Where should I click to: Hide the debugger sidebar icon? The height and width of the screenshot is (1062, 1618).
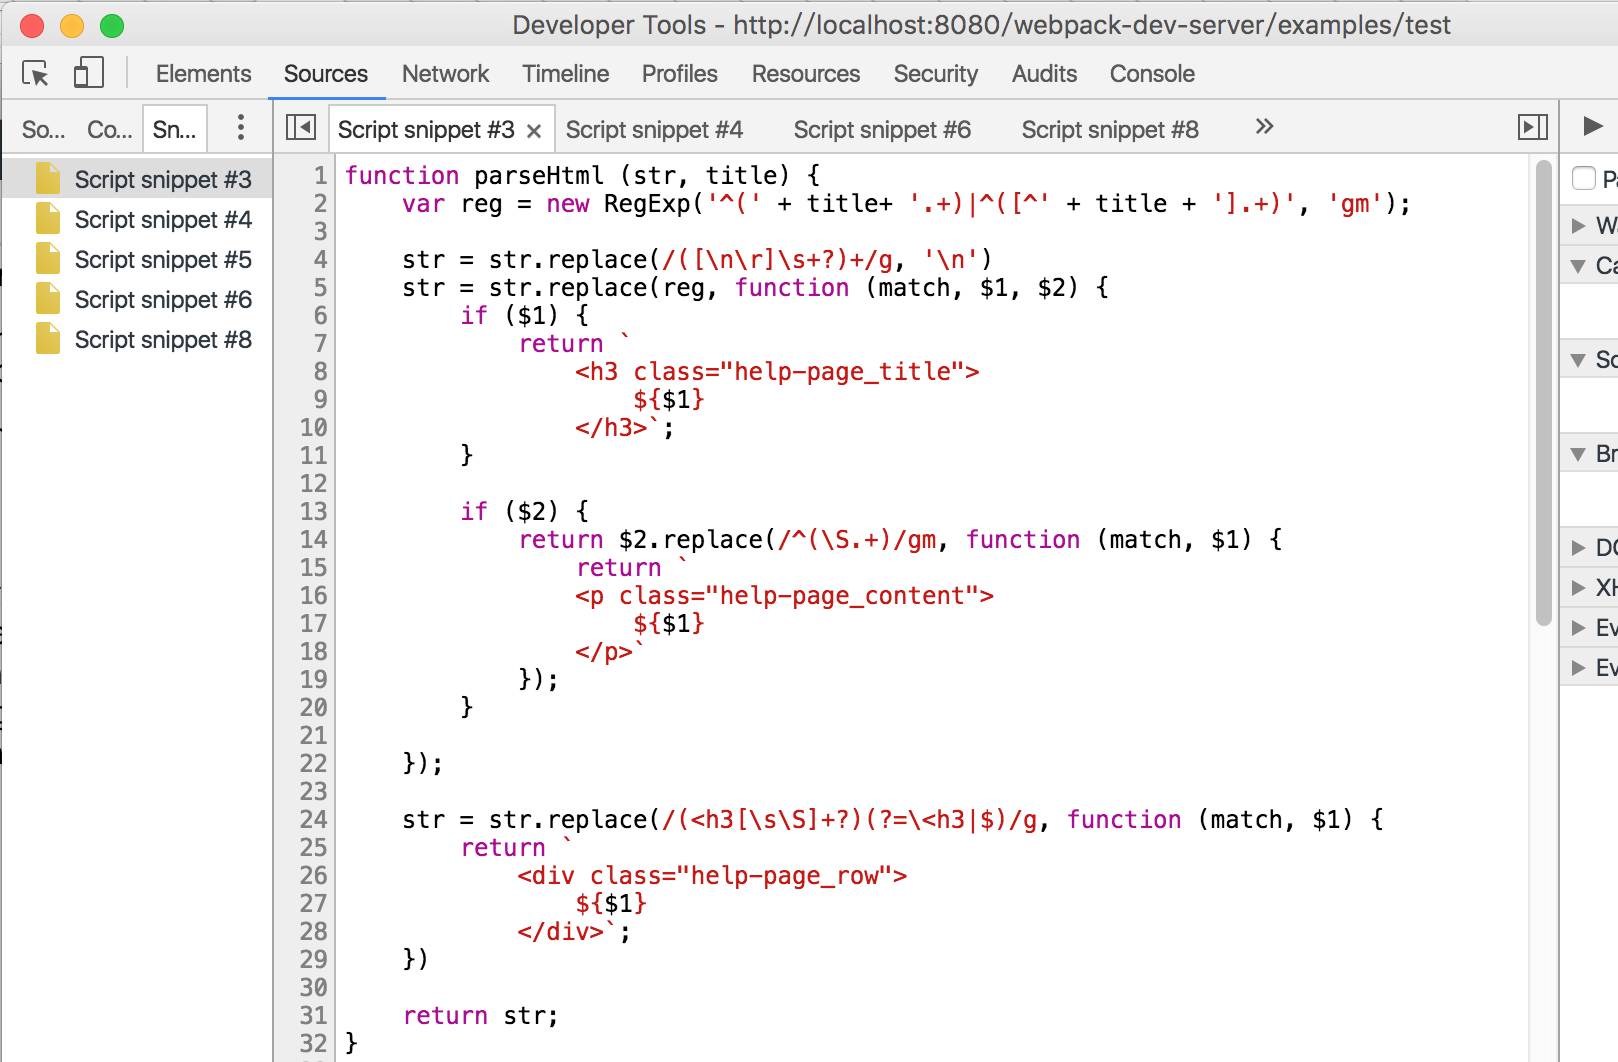click(1532, 127)
